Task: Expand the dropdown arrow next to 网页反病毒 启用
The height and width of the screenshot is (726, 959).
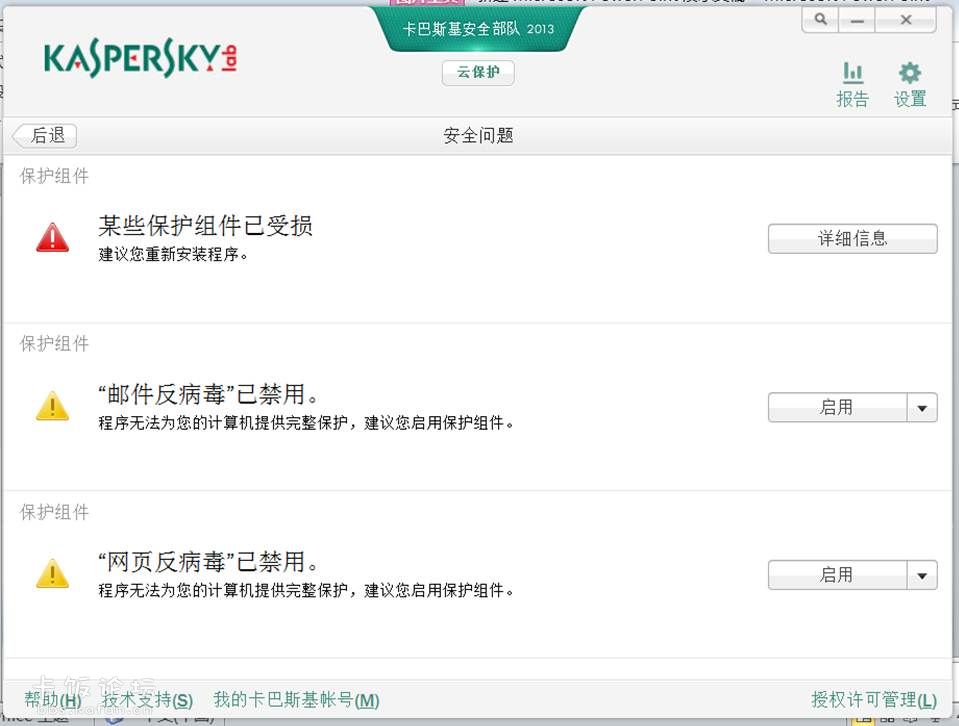Action: click(x=922, y=575)
